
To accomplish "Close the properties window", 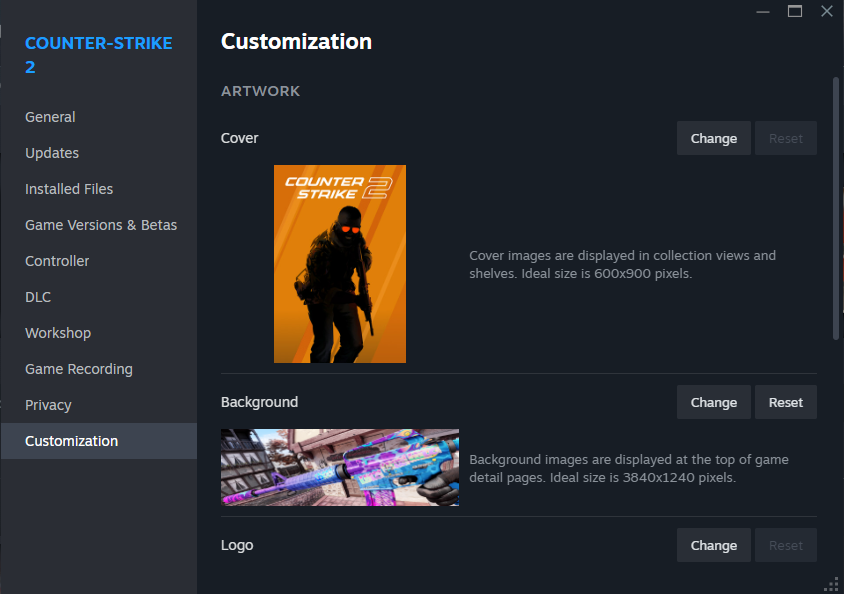I will pyautogui.click(x=827, y=11).
